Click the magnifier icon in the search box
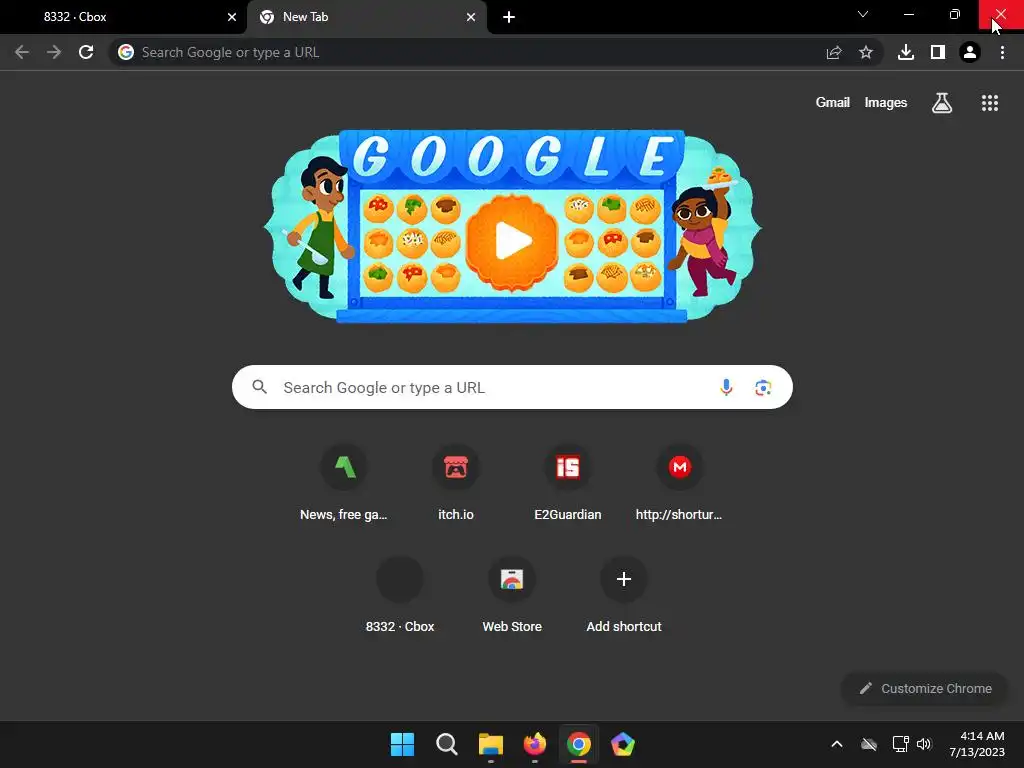Viewport: 1024px width, 768px height. point(259,387)
